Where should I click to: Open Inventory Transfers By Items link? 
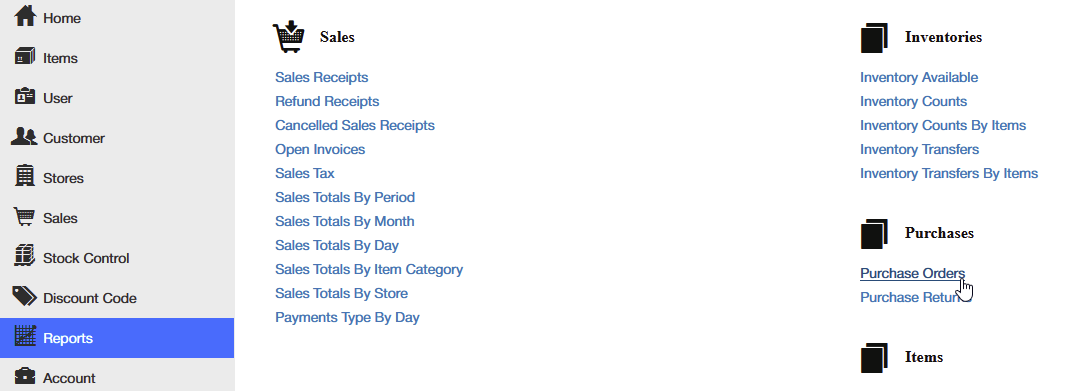(949, 173)
